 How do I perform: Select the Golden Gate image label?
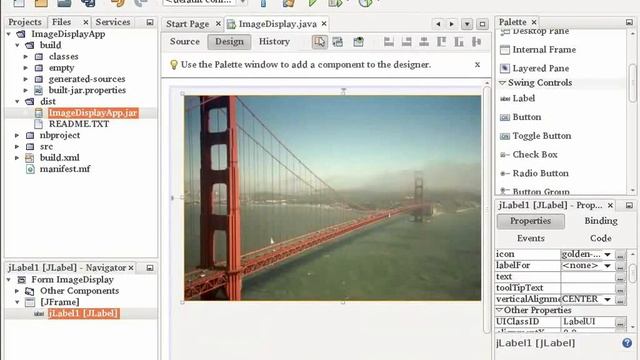(332, 198)
